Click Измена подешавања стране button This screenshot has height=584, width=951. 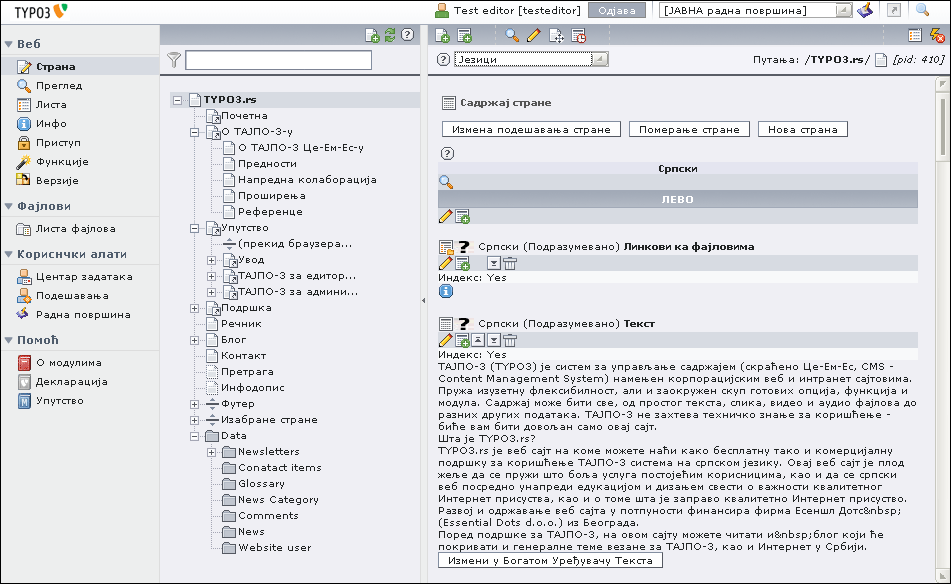click(531, 129)
